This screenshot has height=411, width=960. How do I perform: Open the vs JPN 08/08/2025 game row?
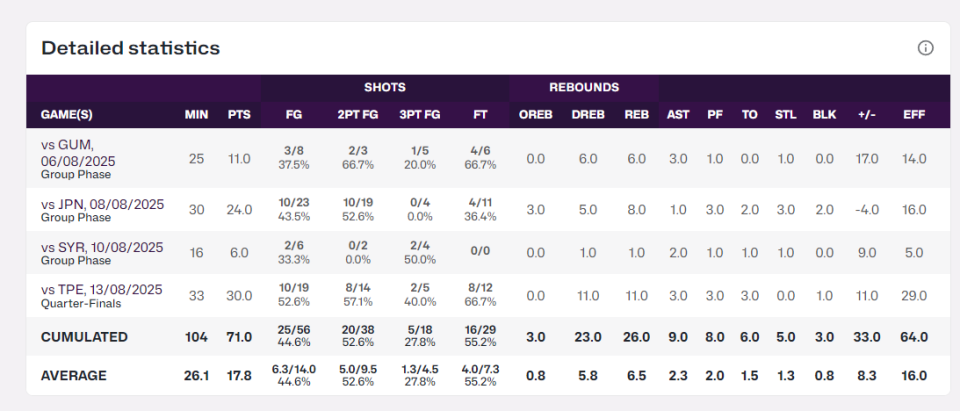[x=102, y=209]
